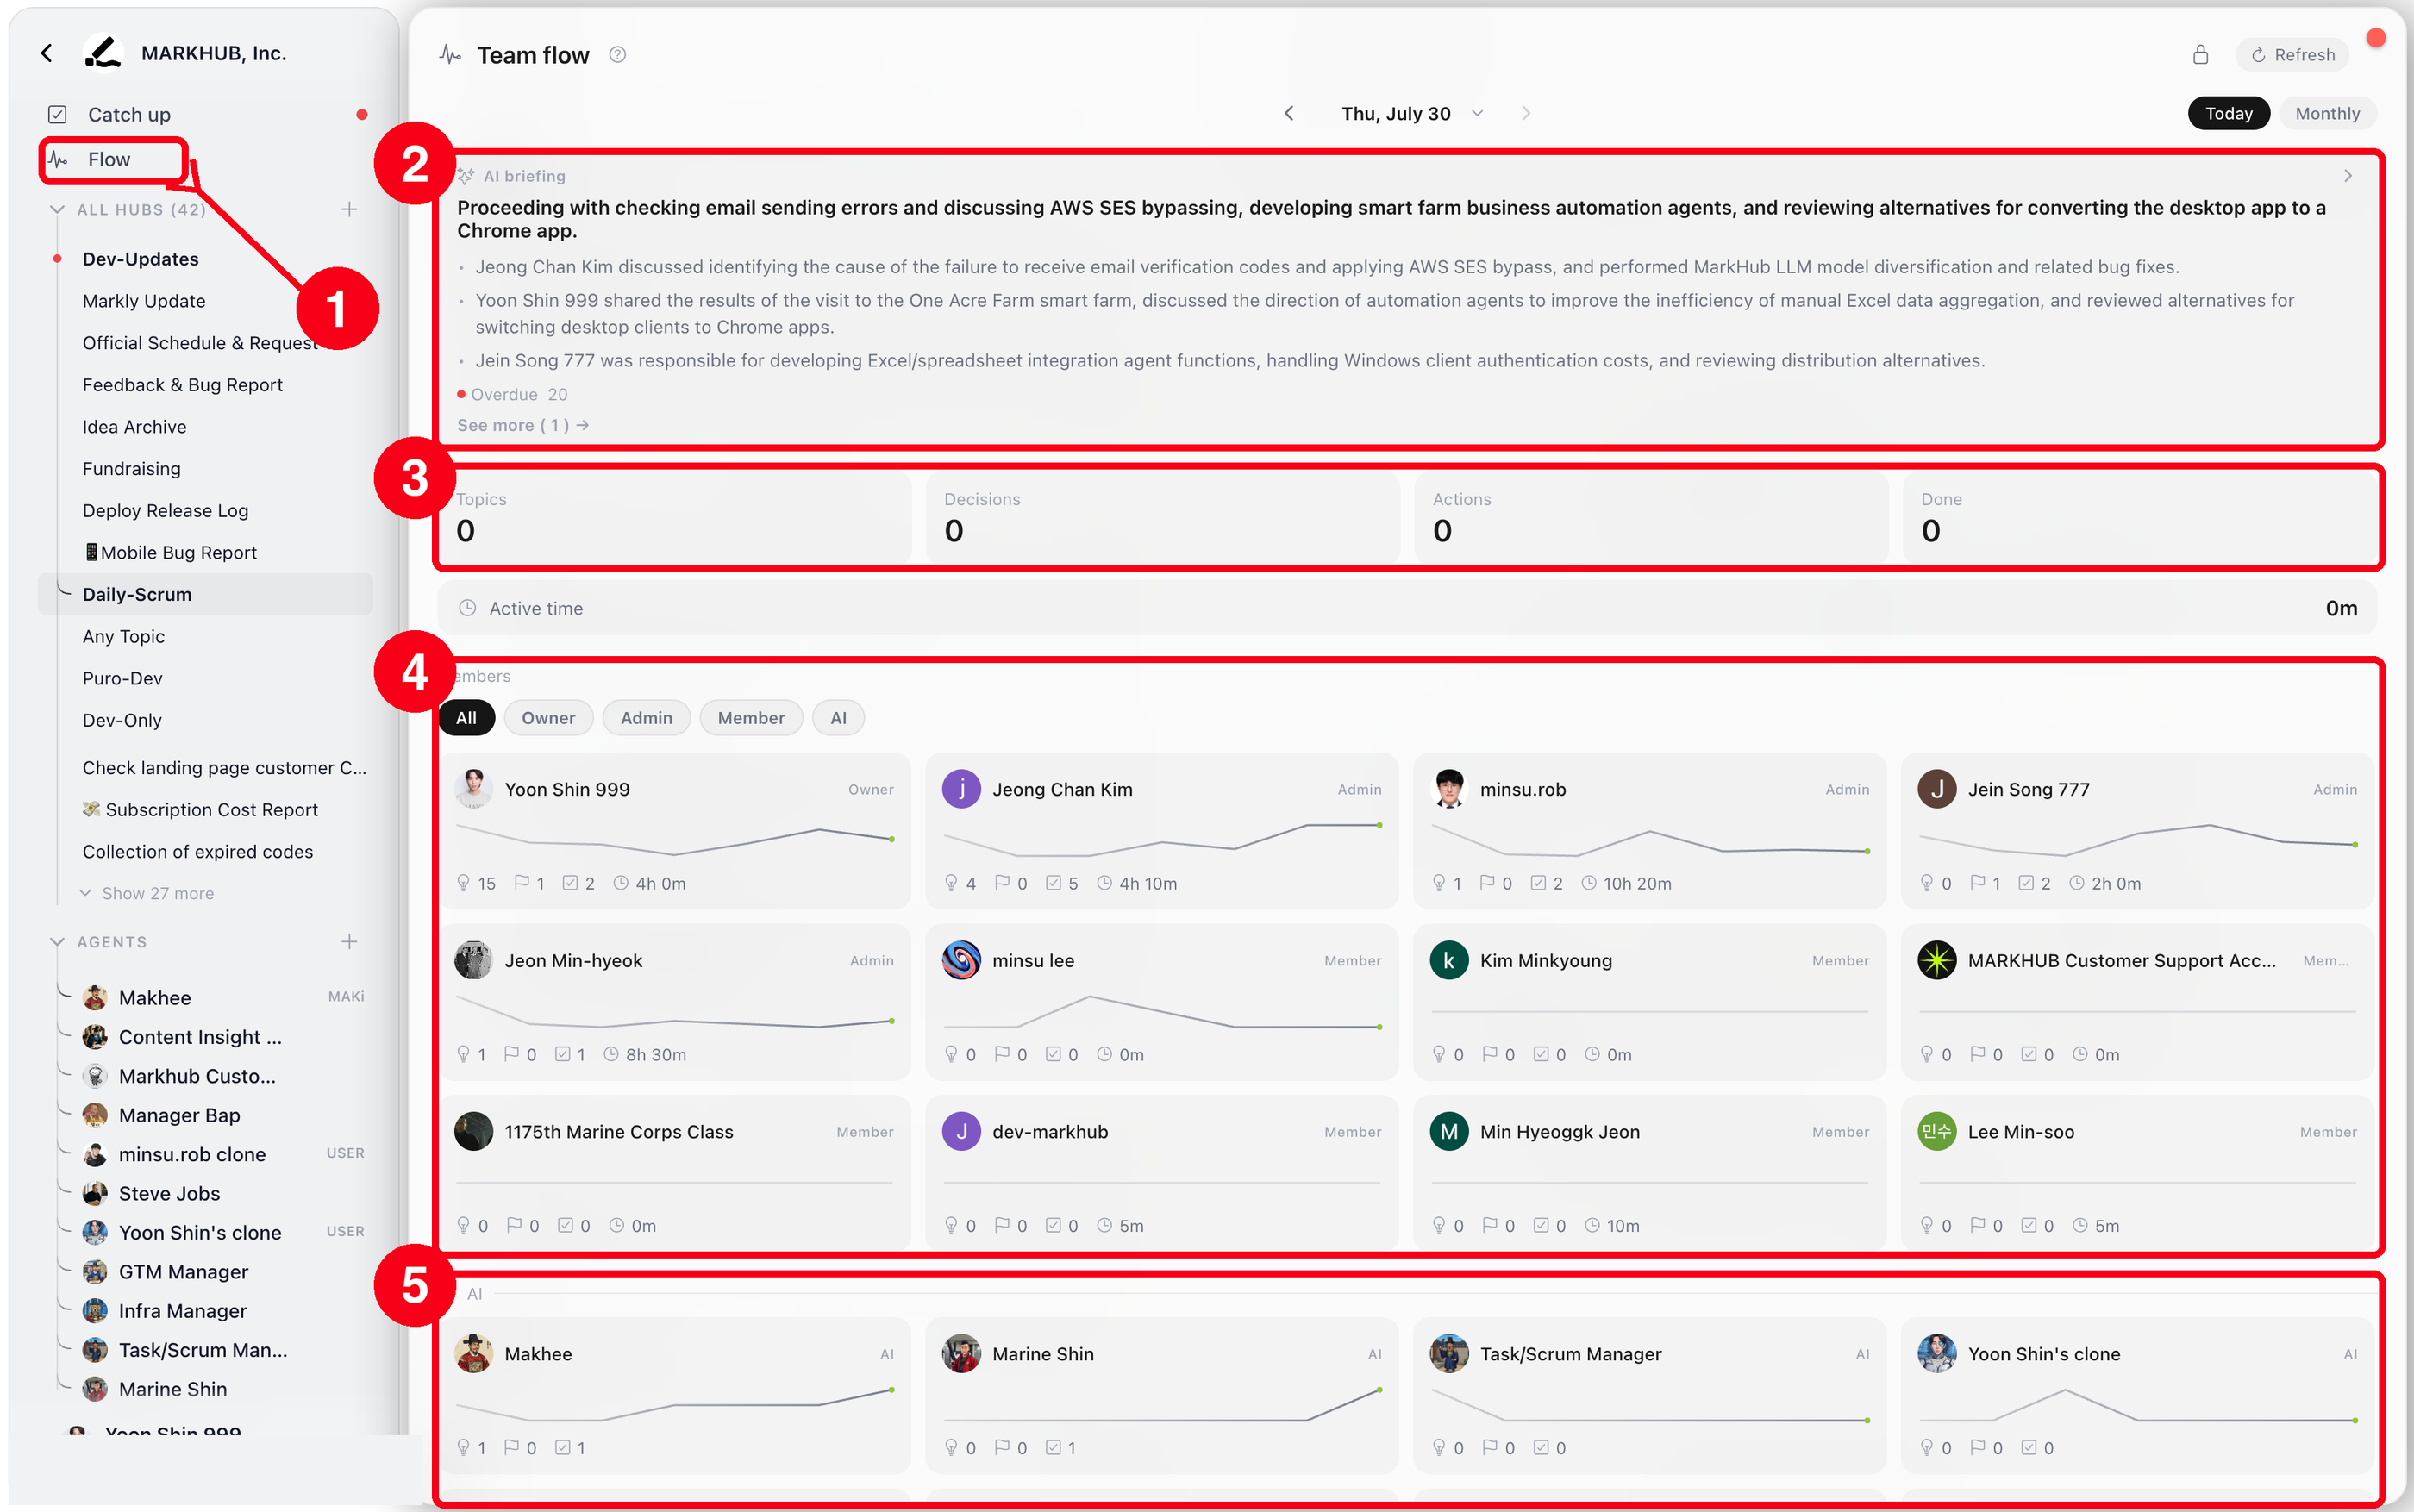Screen dimensions: 2414x1512
Task: Open the Idea Archive hub
Action: tap(134, 427)
